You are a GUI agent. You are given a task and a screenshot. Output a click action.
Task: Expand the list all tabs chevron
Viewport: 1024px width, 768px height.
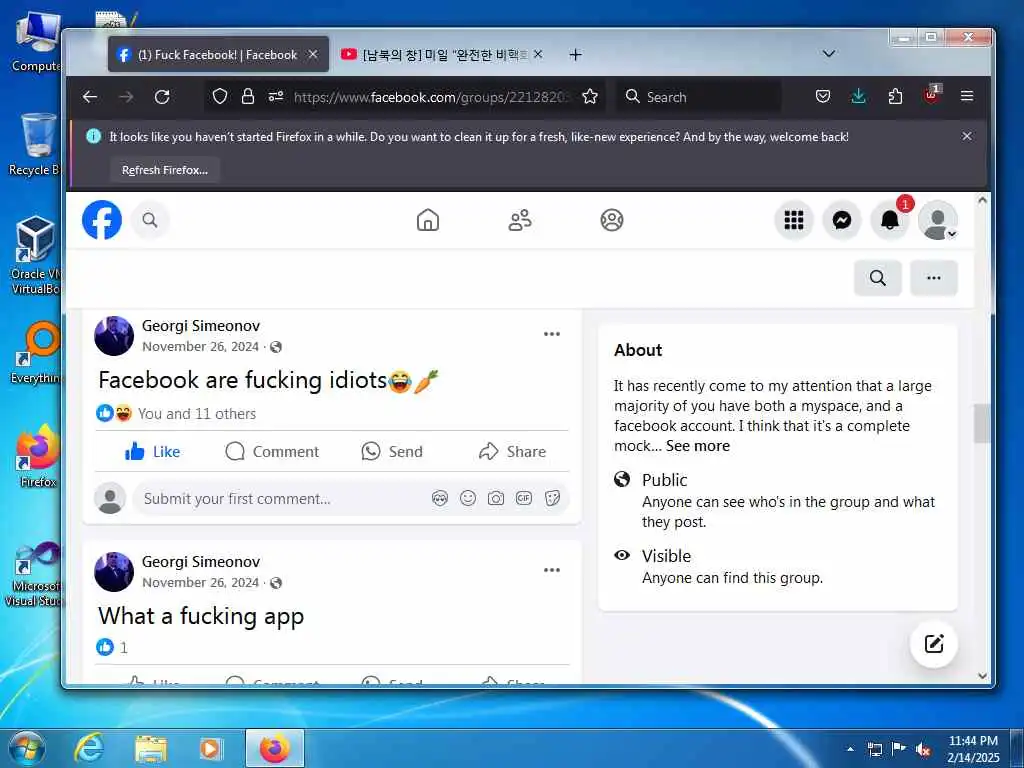[x=829, y=54]
